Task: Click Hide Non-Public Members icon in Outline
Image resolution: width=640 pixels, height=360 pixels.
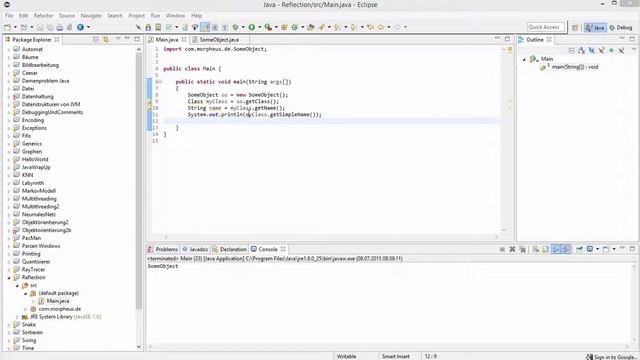Action: tap(611, 51)
